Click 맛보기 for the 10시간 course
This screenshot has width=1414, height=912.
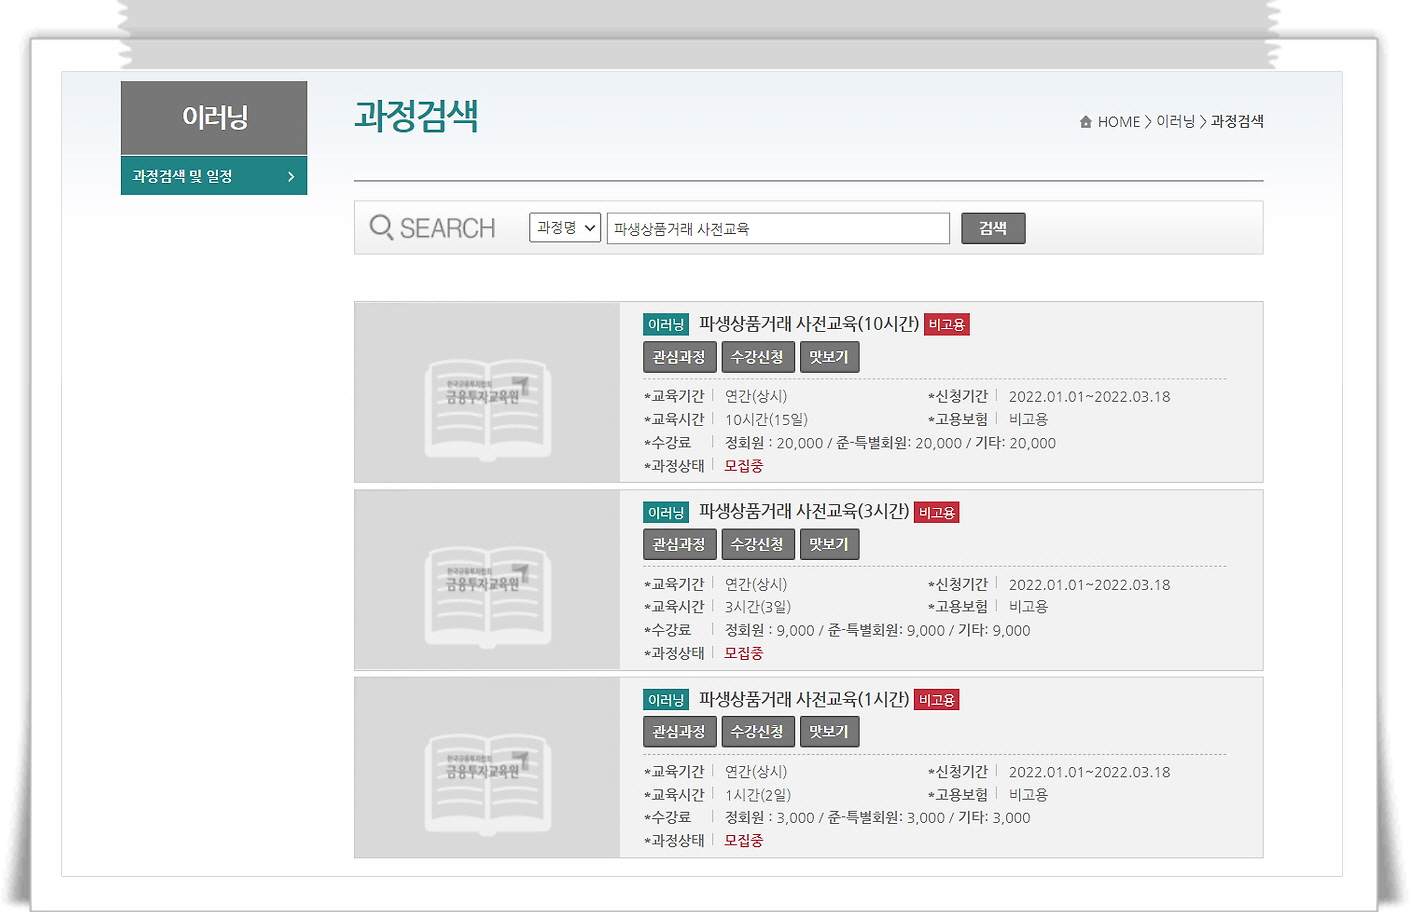pyautogui.click(x=829, y=357)
